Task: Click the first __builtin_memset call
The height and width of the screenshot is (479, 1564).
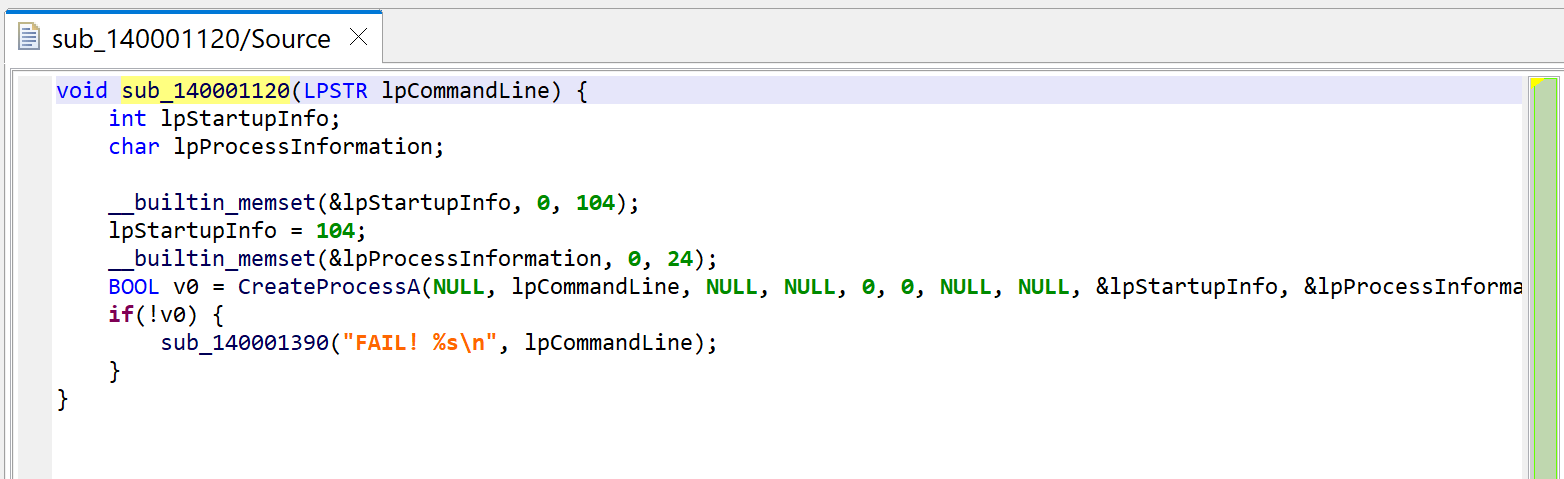Action: pos(373,203)
